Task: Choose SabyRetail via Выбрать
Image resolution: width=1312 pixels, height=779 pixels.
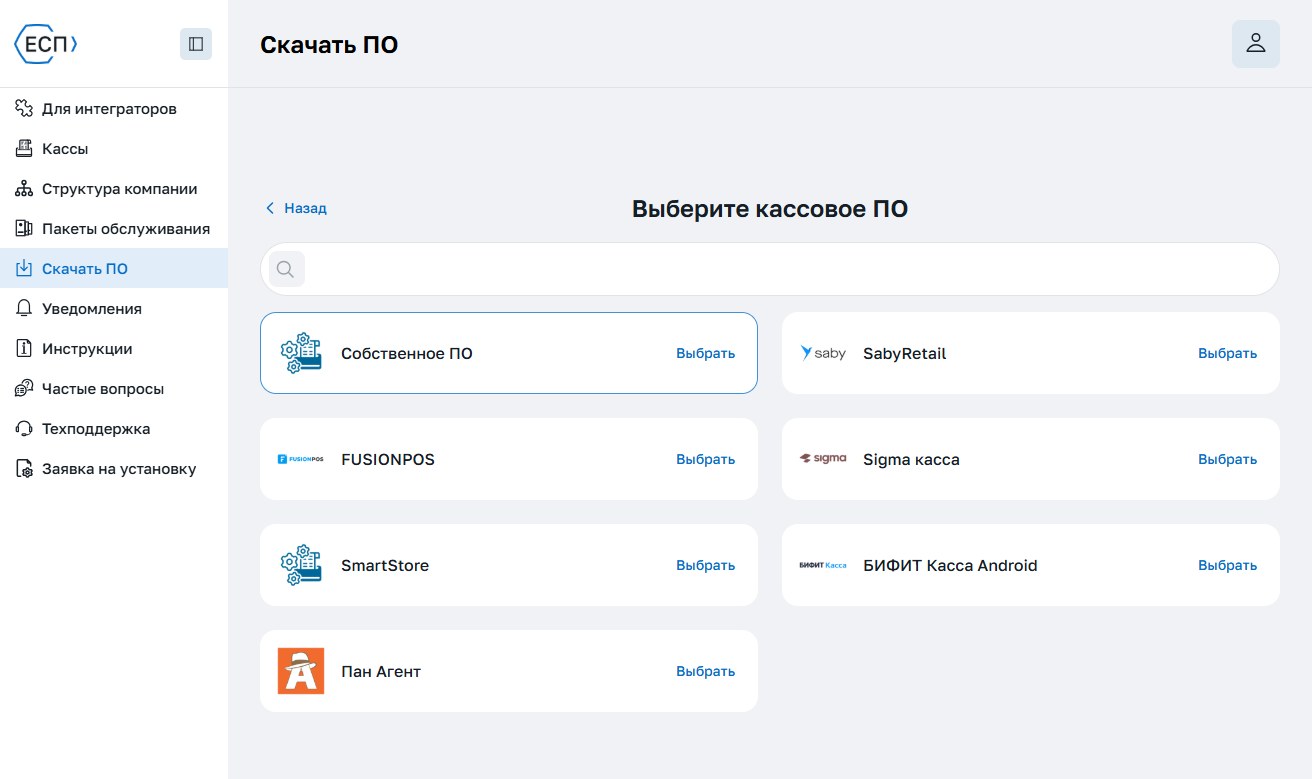Action: pos(1227,353)
